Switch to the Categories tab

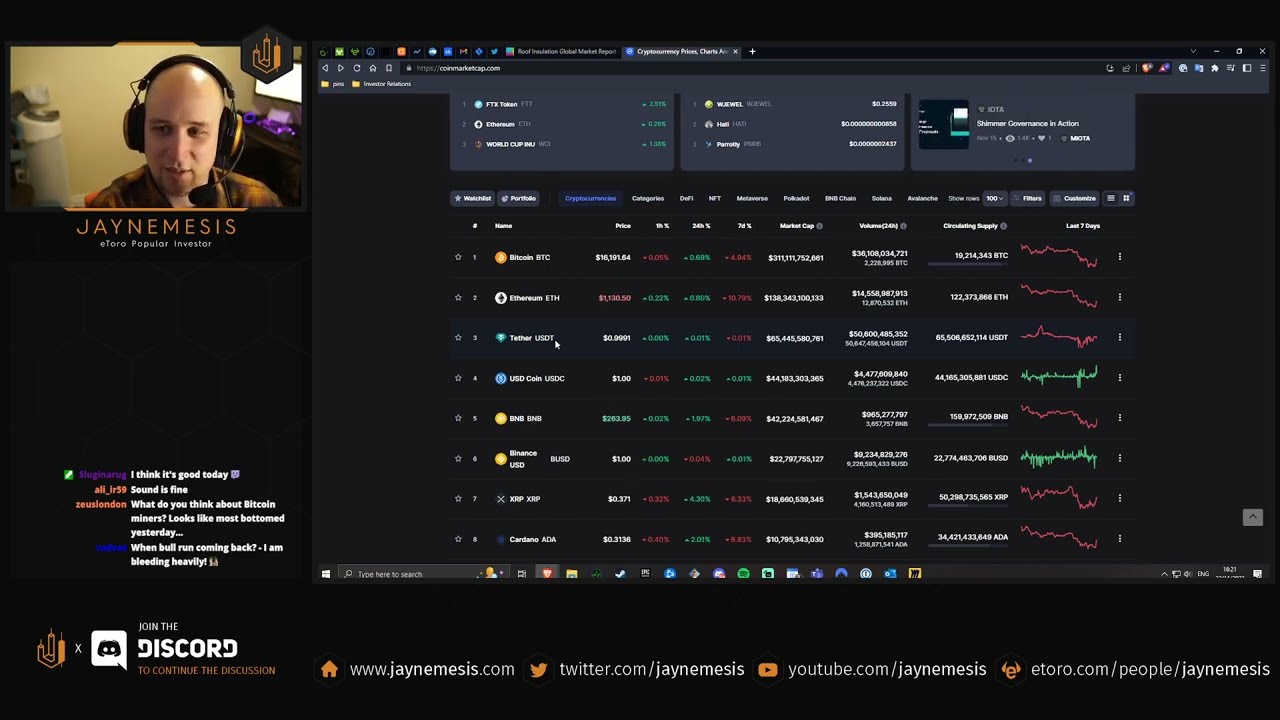click(x=648, y=198)
